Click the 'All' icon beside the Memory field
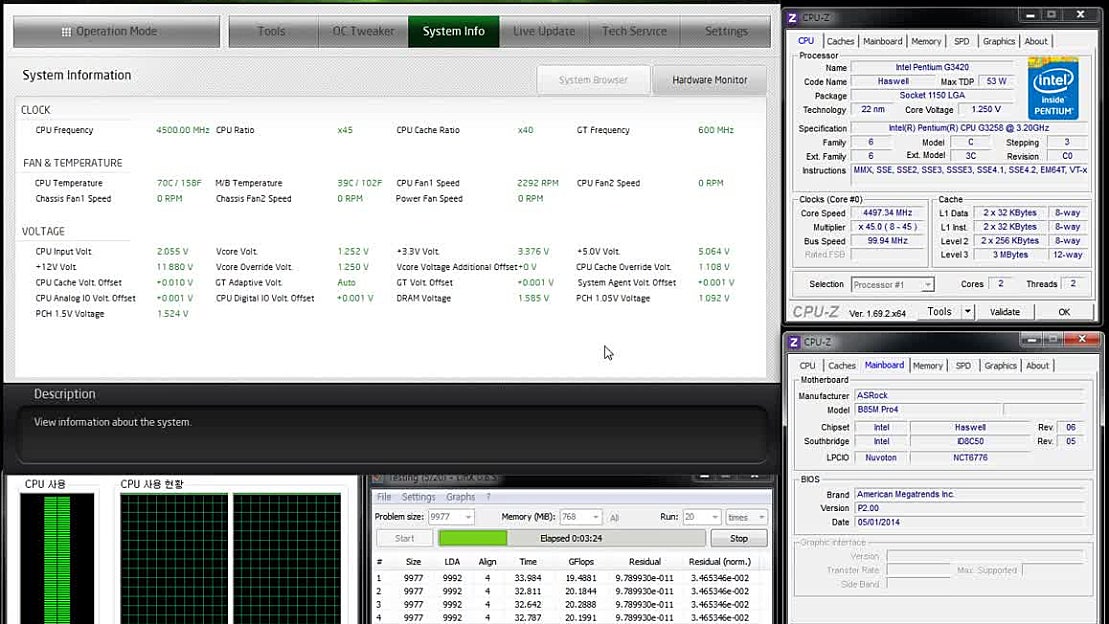1109x624 pixels. pos(616,517)
